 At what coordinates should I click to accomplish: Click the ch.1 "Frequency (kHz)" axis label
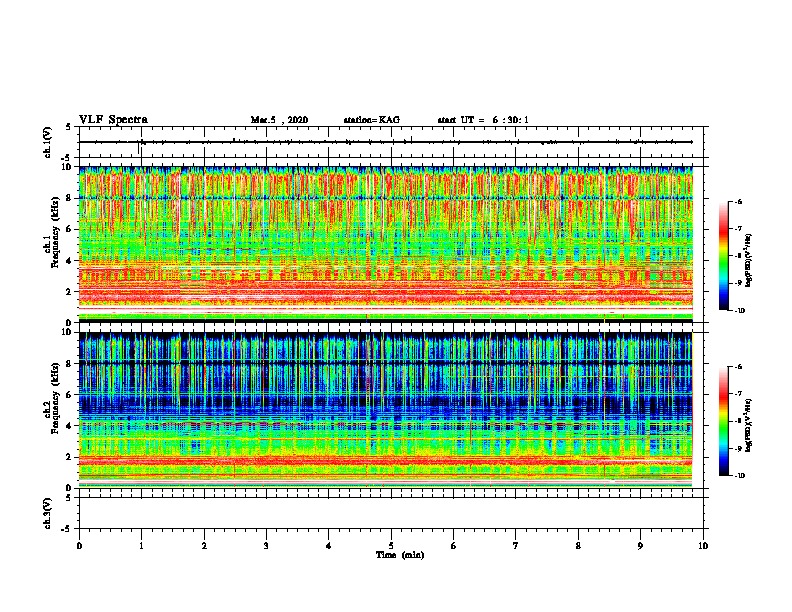[x=55, y=234]
